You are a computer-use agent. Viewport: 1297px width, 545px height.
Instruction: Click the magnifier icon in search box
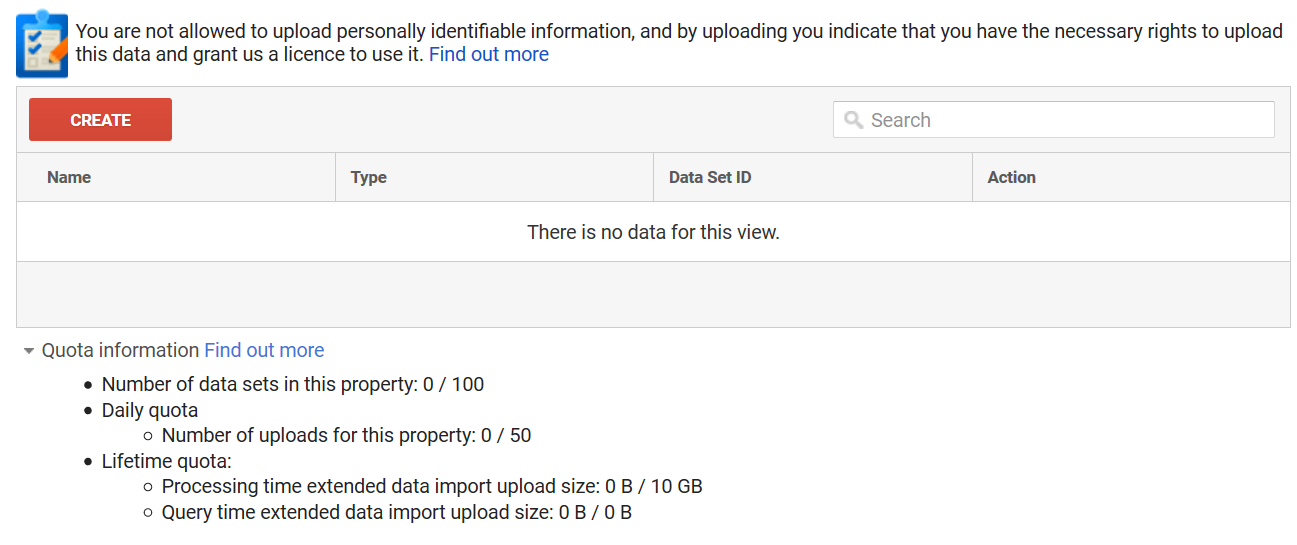pyautogui.click(x=853, y=120)
